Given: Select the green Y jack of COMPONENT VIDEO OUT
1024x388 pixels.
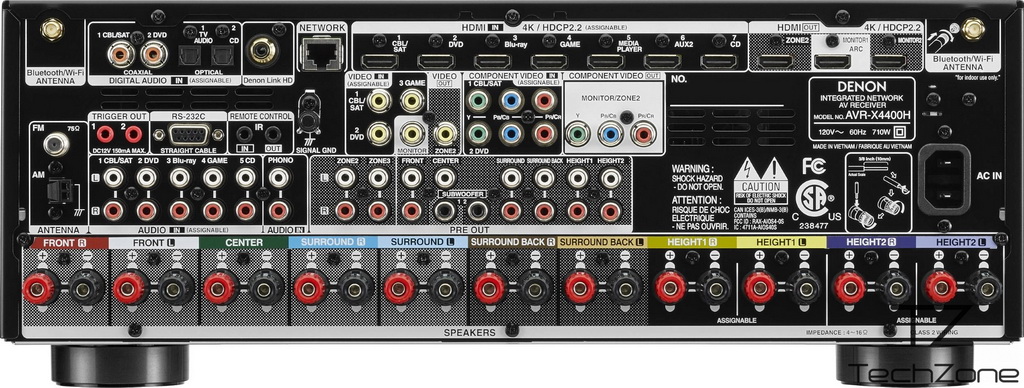Looking at the screenshot, I should [x=577, y=134].
